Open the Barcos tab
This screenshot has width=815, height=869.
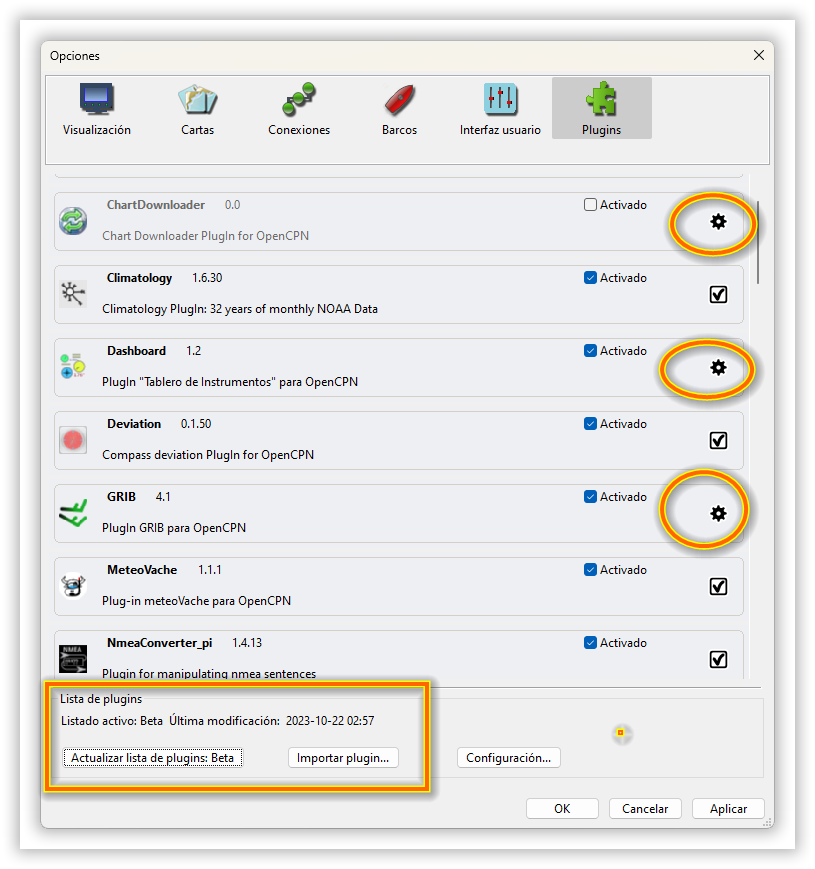pos(399,109)
